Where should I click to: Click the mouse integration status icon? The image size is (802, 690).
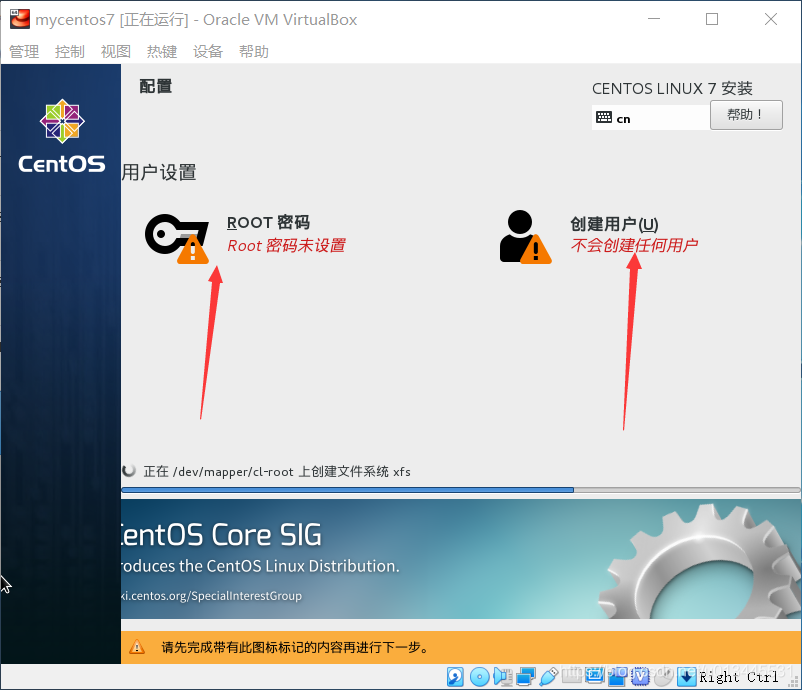[x=663, y=677]
